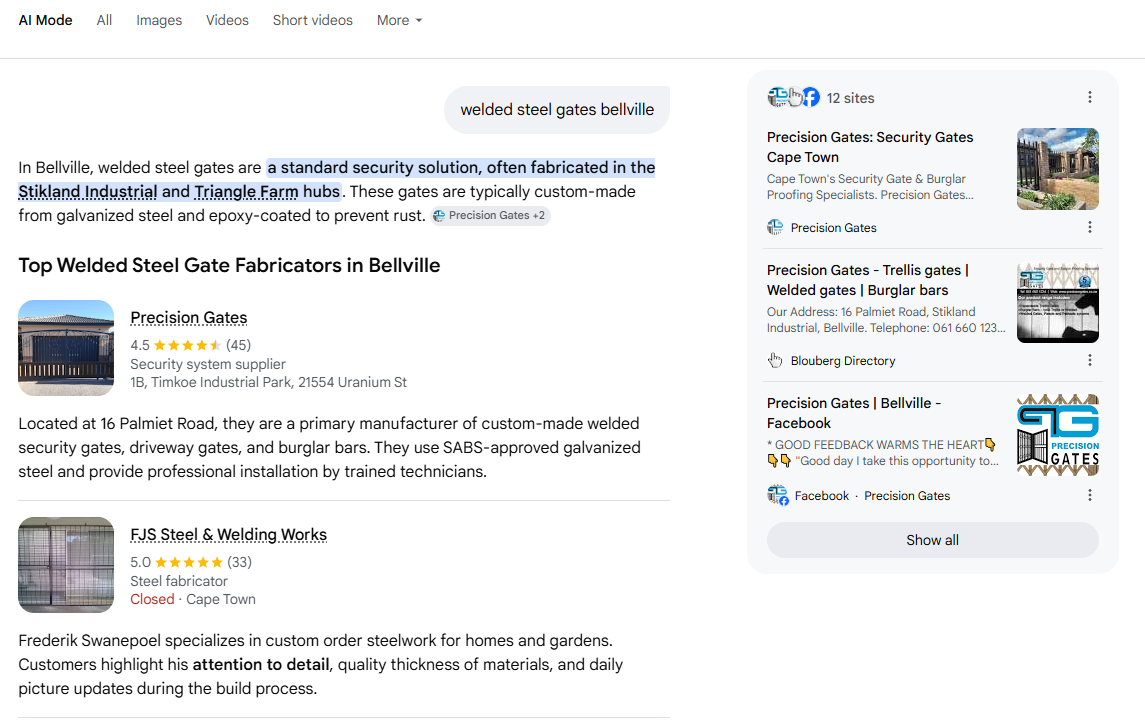The width and height of the screenshot is (1145, 727).
Task: Click the Blouberg Directory favicon
Action: pos(776,361)
